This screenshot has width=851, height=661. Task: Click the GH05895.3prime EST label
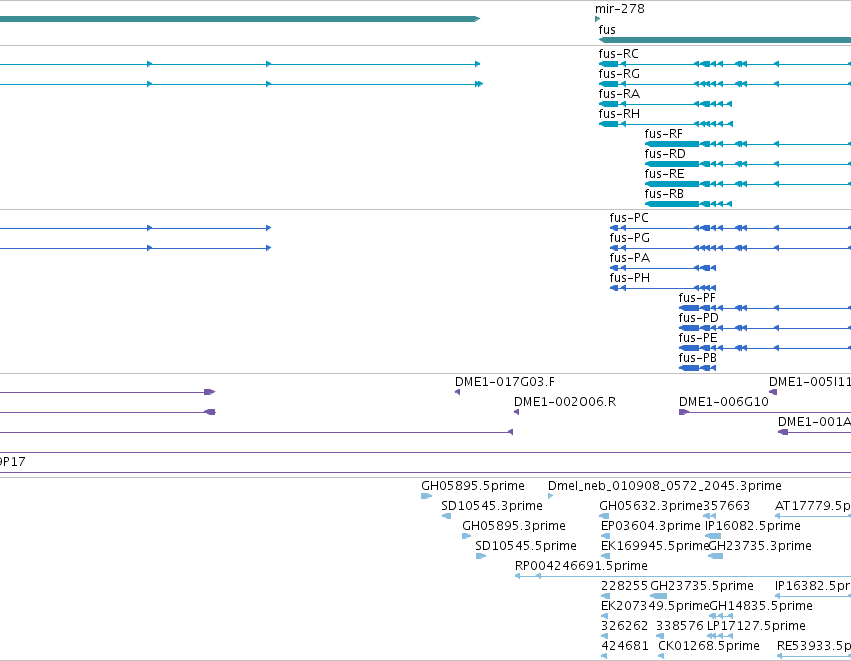[513, 526]
